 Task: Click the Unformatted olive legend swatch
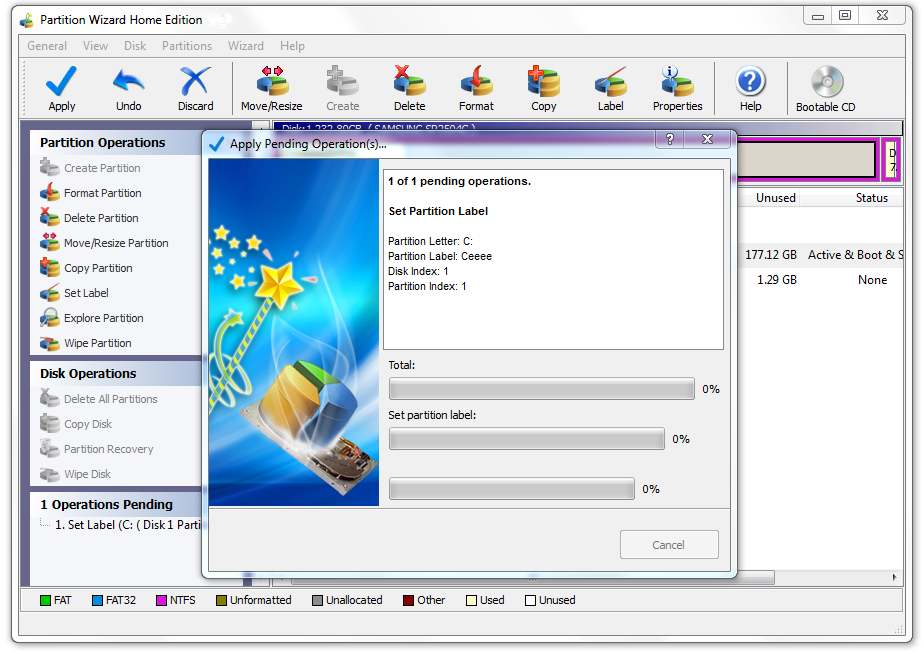coord(222,601)
